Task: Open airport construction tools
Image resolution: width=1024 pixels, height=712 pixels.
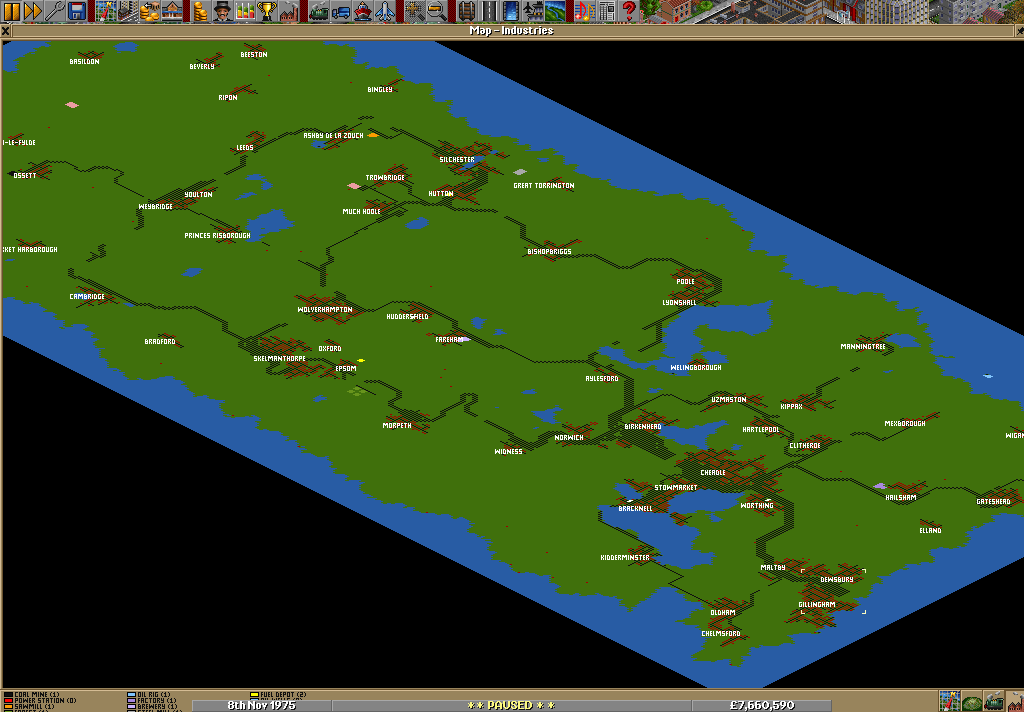Action: point(532,11)
